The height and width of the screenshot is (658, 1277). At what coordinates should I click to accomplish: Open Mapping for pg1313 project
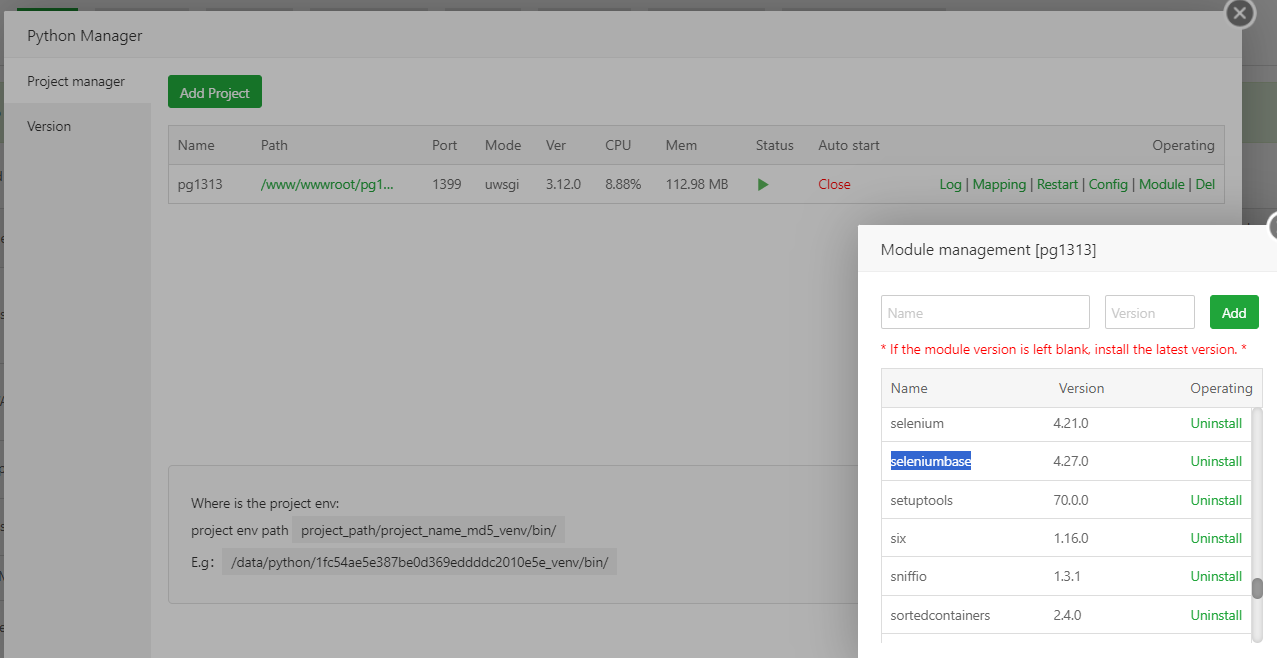(x=999, y=185)
